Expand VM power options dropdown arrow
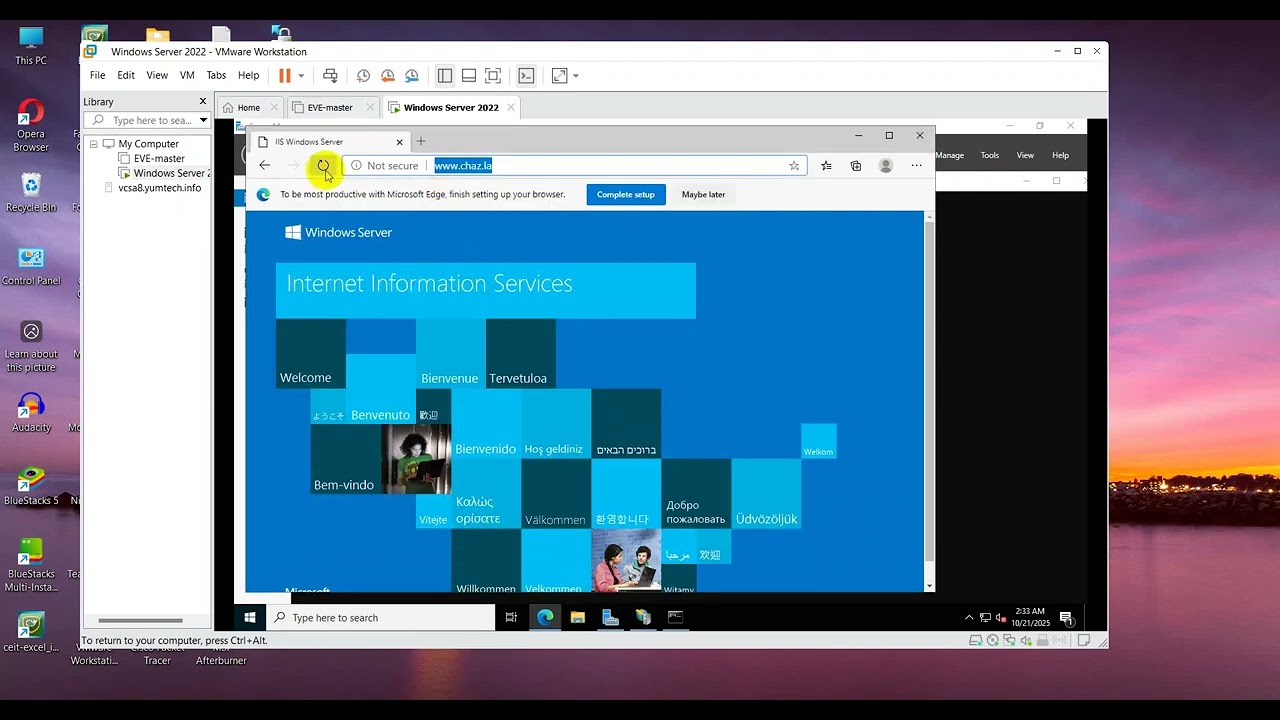This screenshot has height=720, width=1280. [x=301, y=76]
